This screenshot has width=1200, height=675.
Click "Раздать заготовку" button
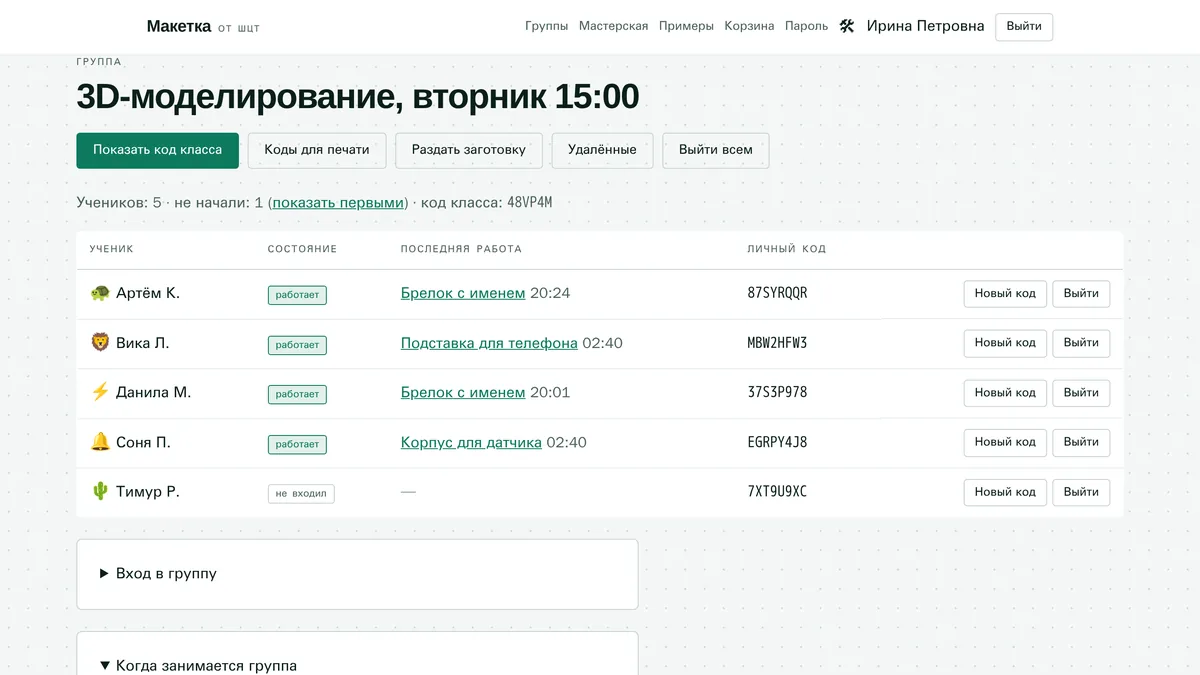click(468, 151)
